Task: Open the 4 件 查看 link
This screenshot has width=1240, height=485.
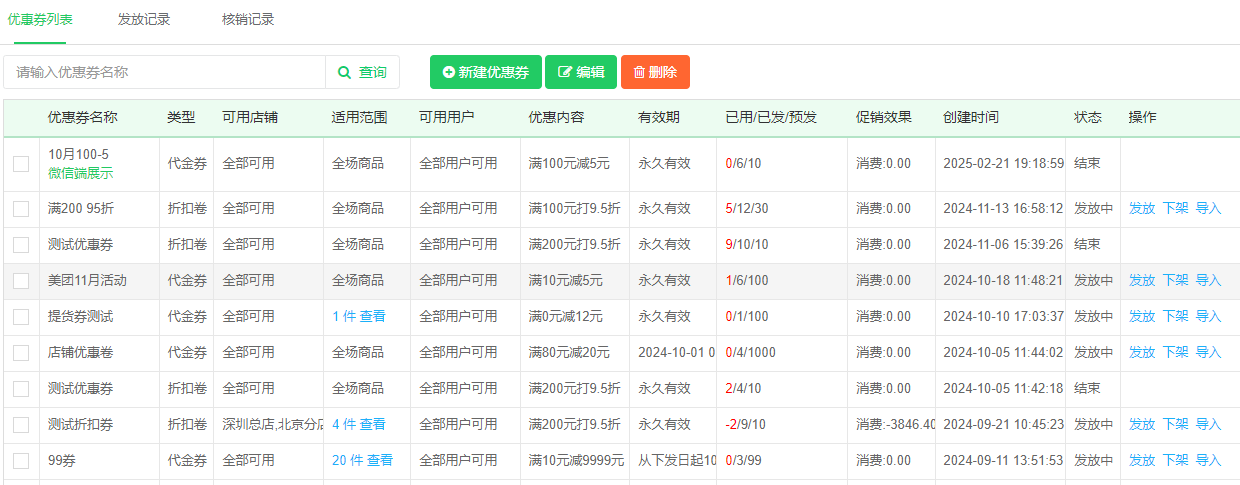Action: (359, 425)
